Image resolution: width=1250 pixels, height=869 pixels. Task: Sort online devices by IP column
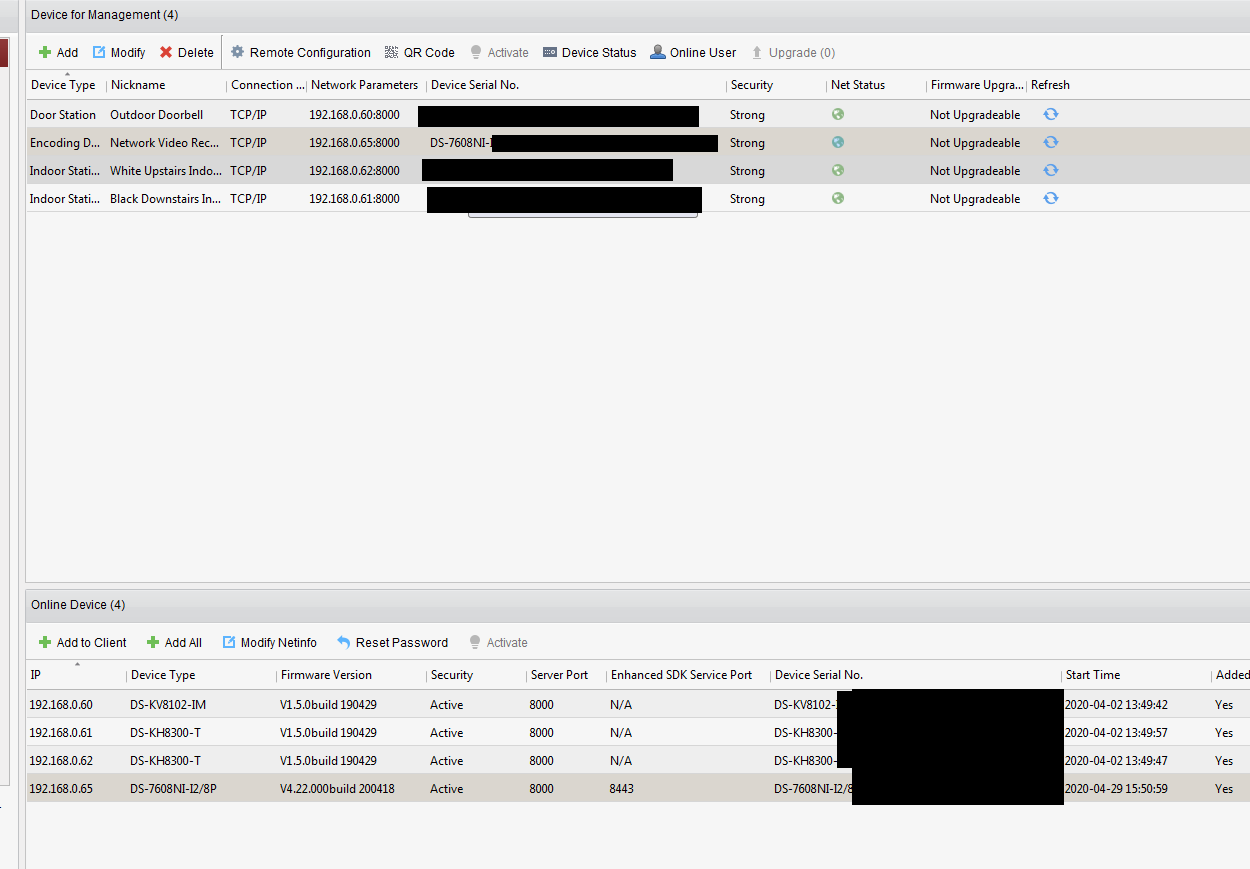click(x=75, y=675)
